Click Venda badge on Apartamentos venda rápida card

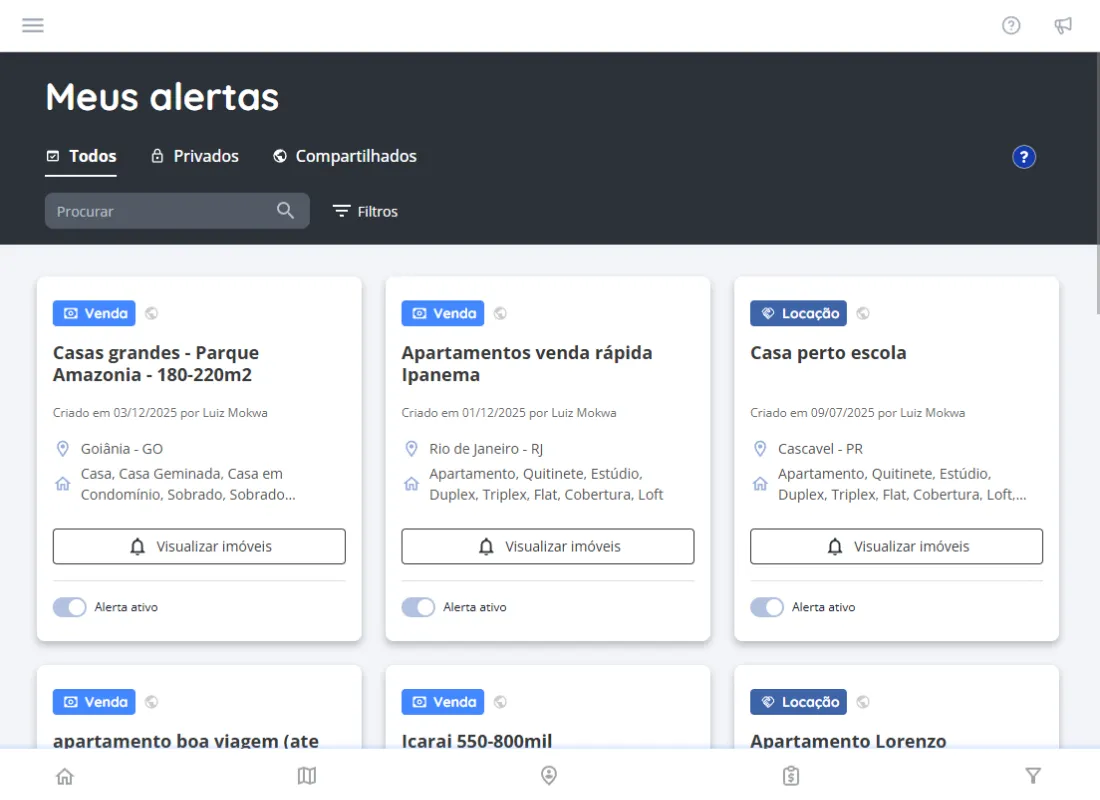[443, 314]
